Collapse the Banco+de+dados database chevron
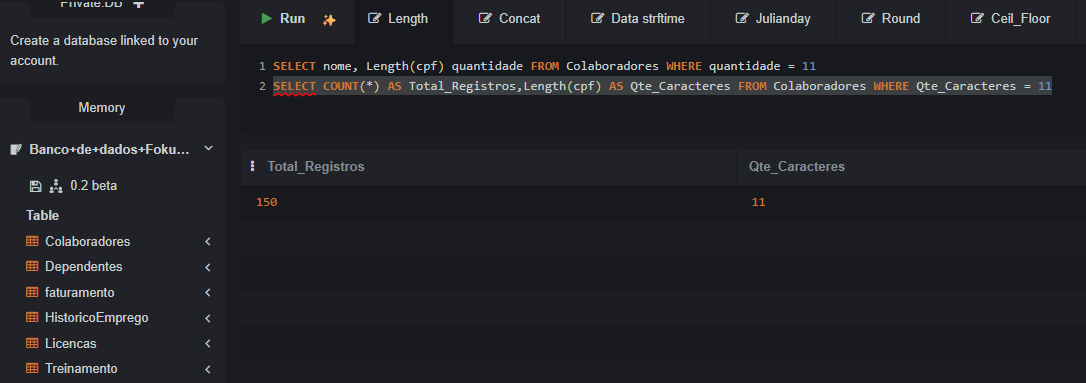The image size is (1086, 383). (x=208, y=148)
